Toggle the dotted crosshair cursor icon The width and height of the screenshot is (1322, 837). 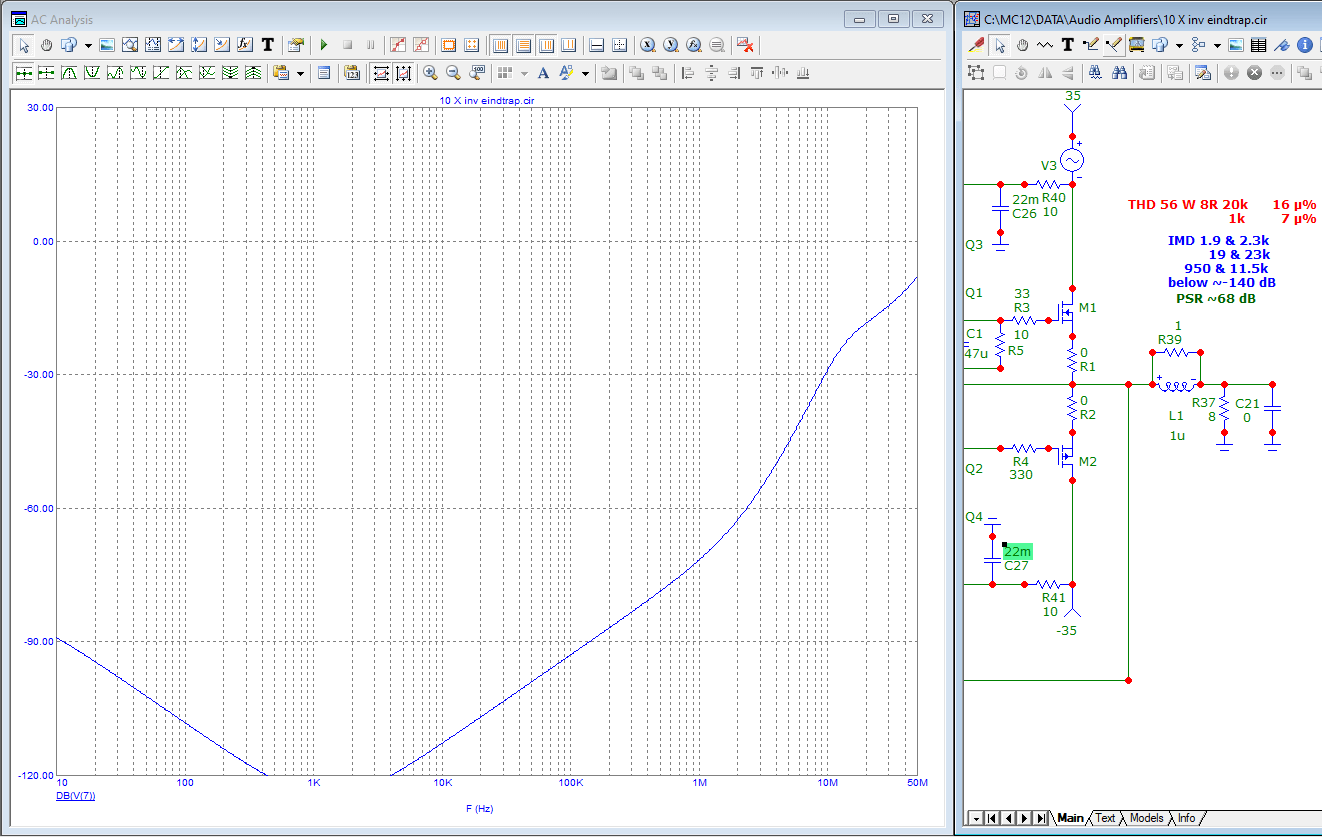[620, 45]
